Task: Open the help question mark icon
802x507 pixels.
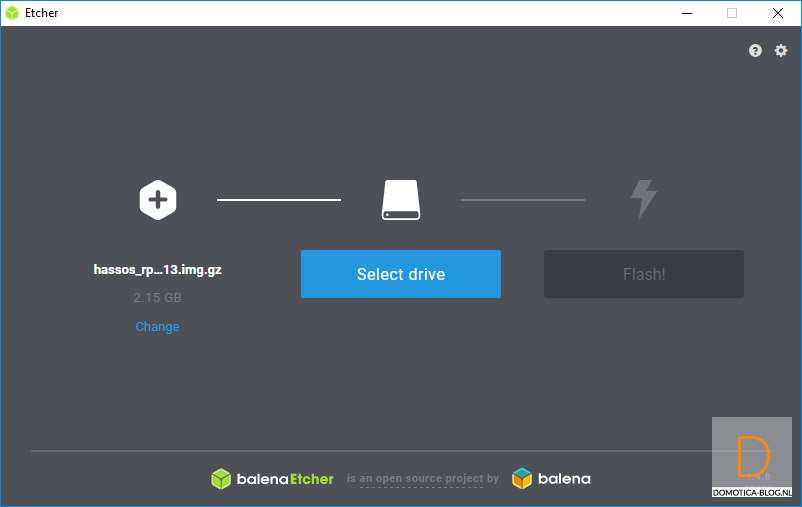Action: click(x=755, y=51)
